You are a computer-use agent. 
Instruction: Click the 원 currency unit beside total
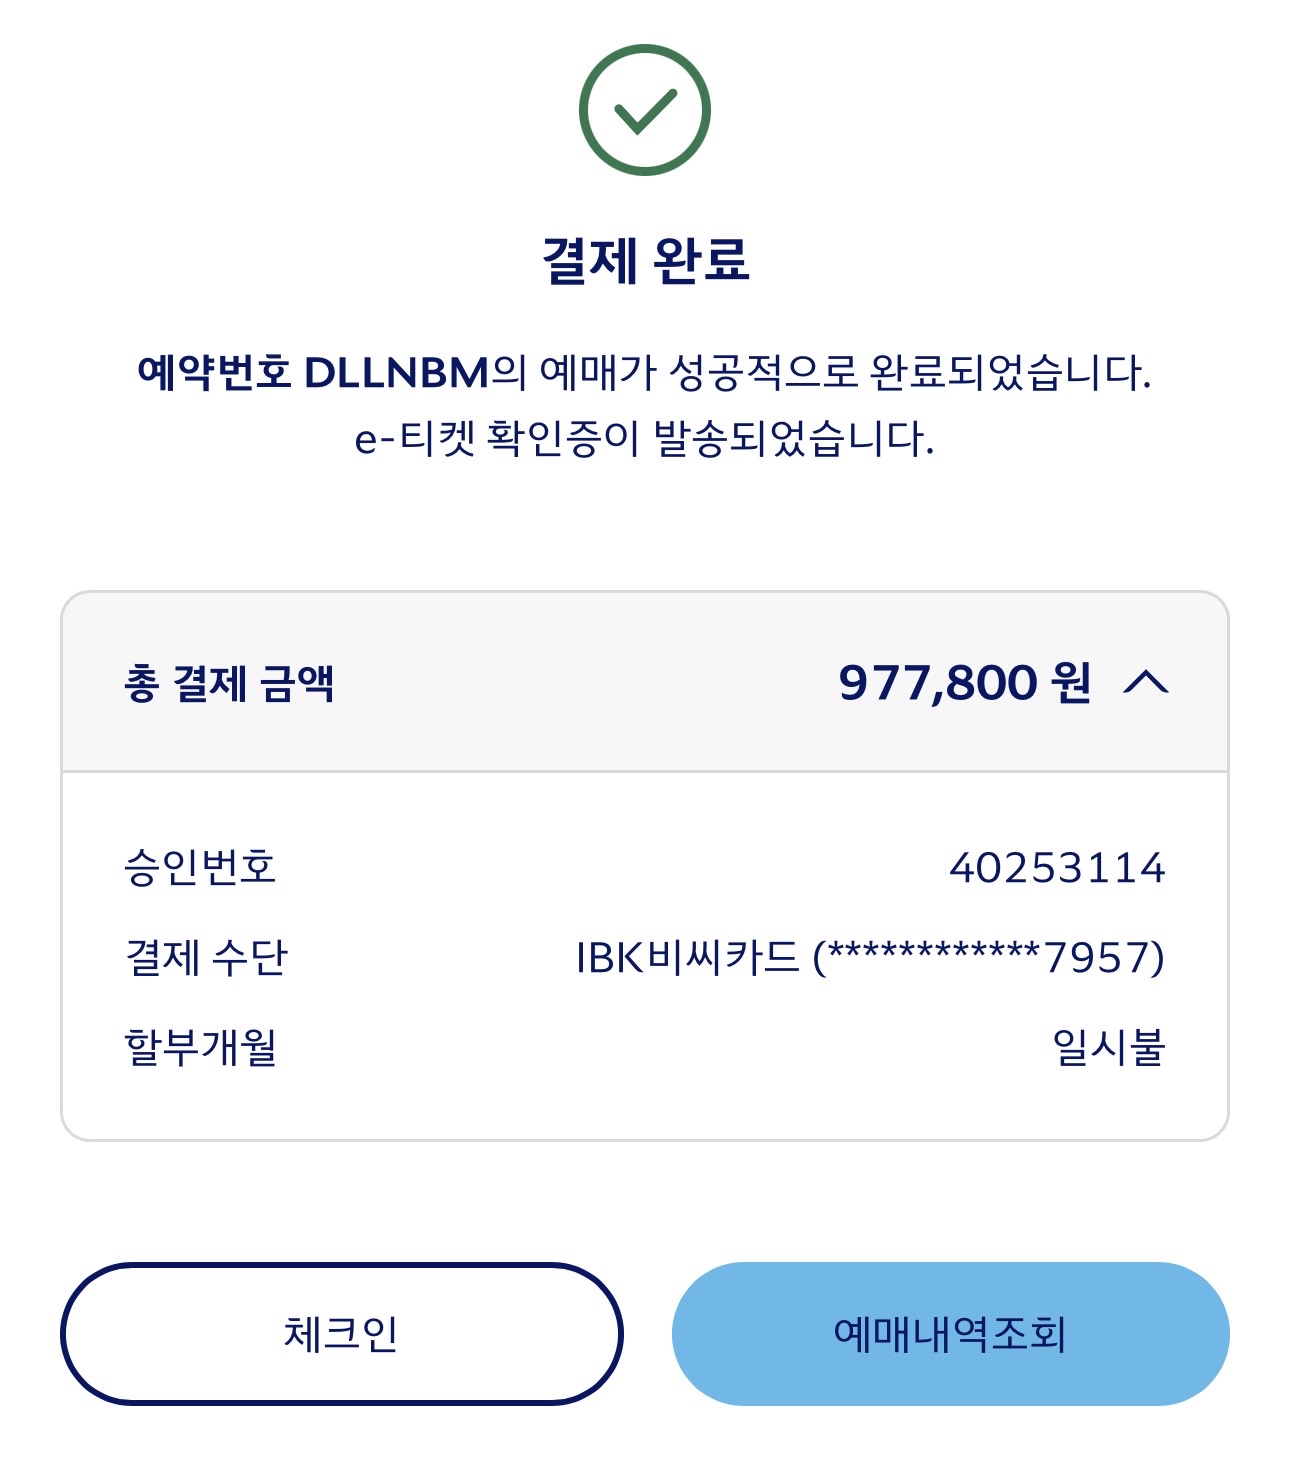(1071, 683)
